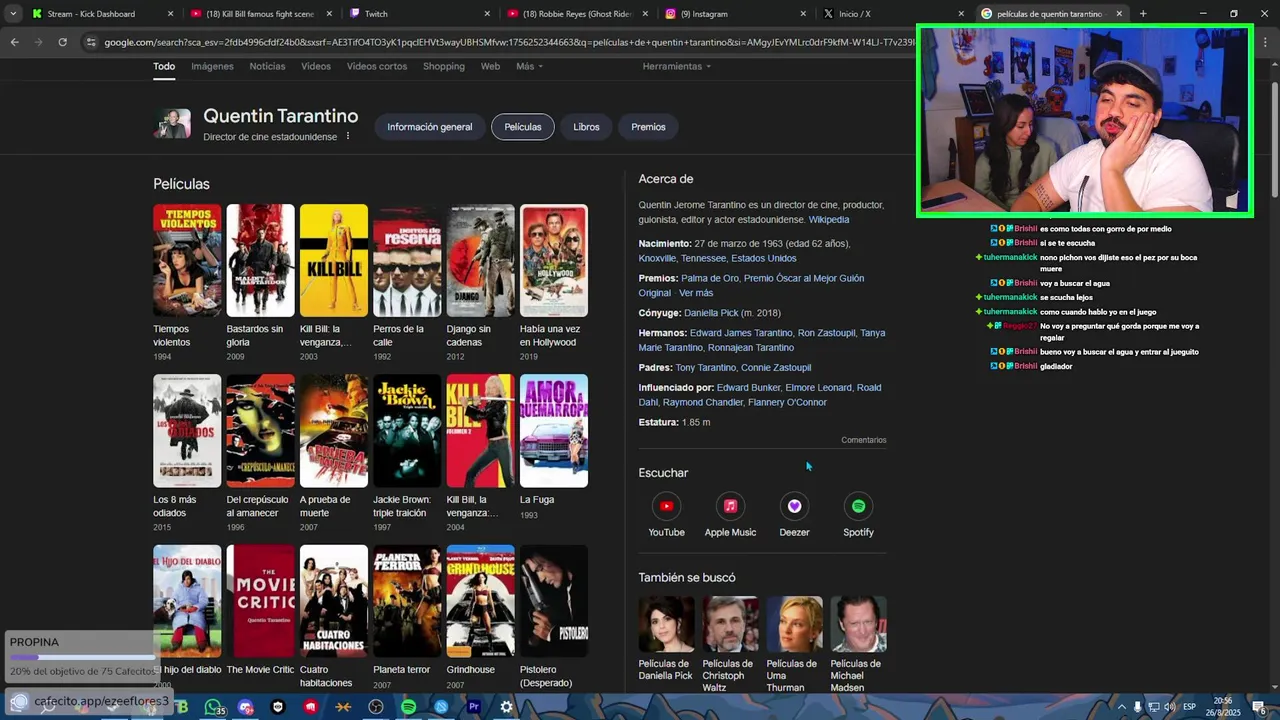Open the taskbar clock showing 20:56
This screenshot has width=1280, height=720.
[1223, 707]
